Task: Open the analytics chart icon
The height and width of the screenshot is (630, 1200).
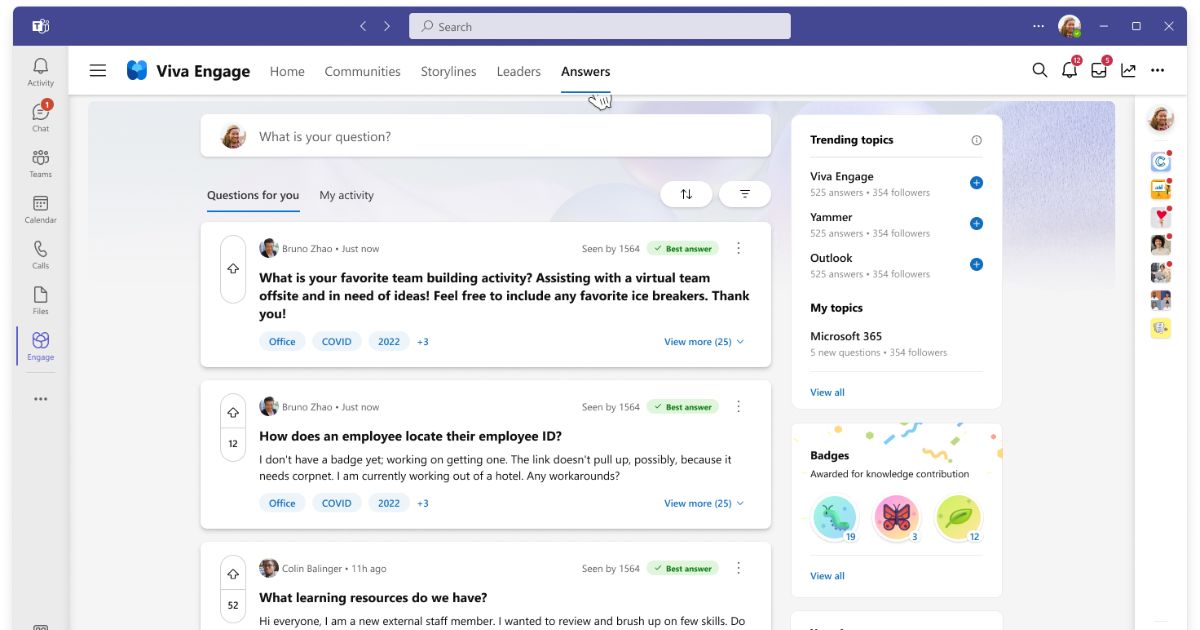Action: (1128, 70)
